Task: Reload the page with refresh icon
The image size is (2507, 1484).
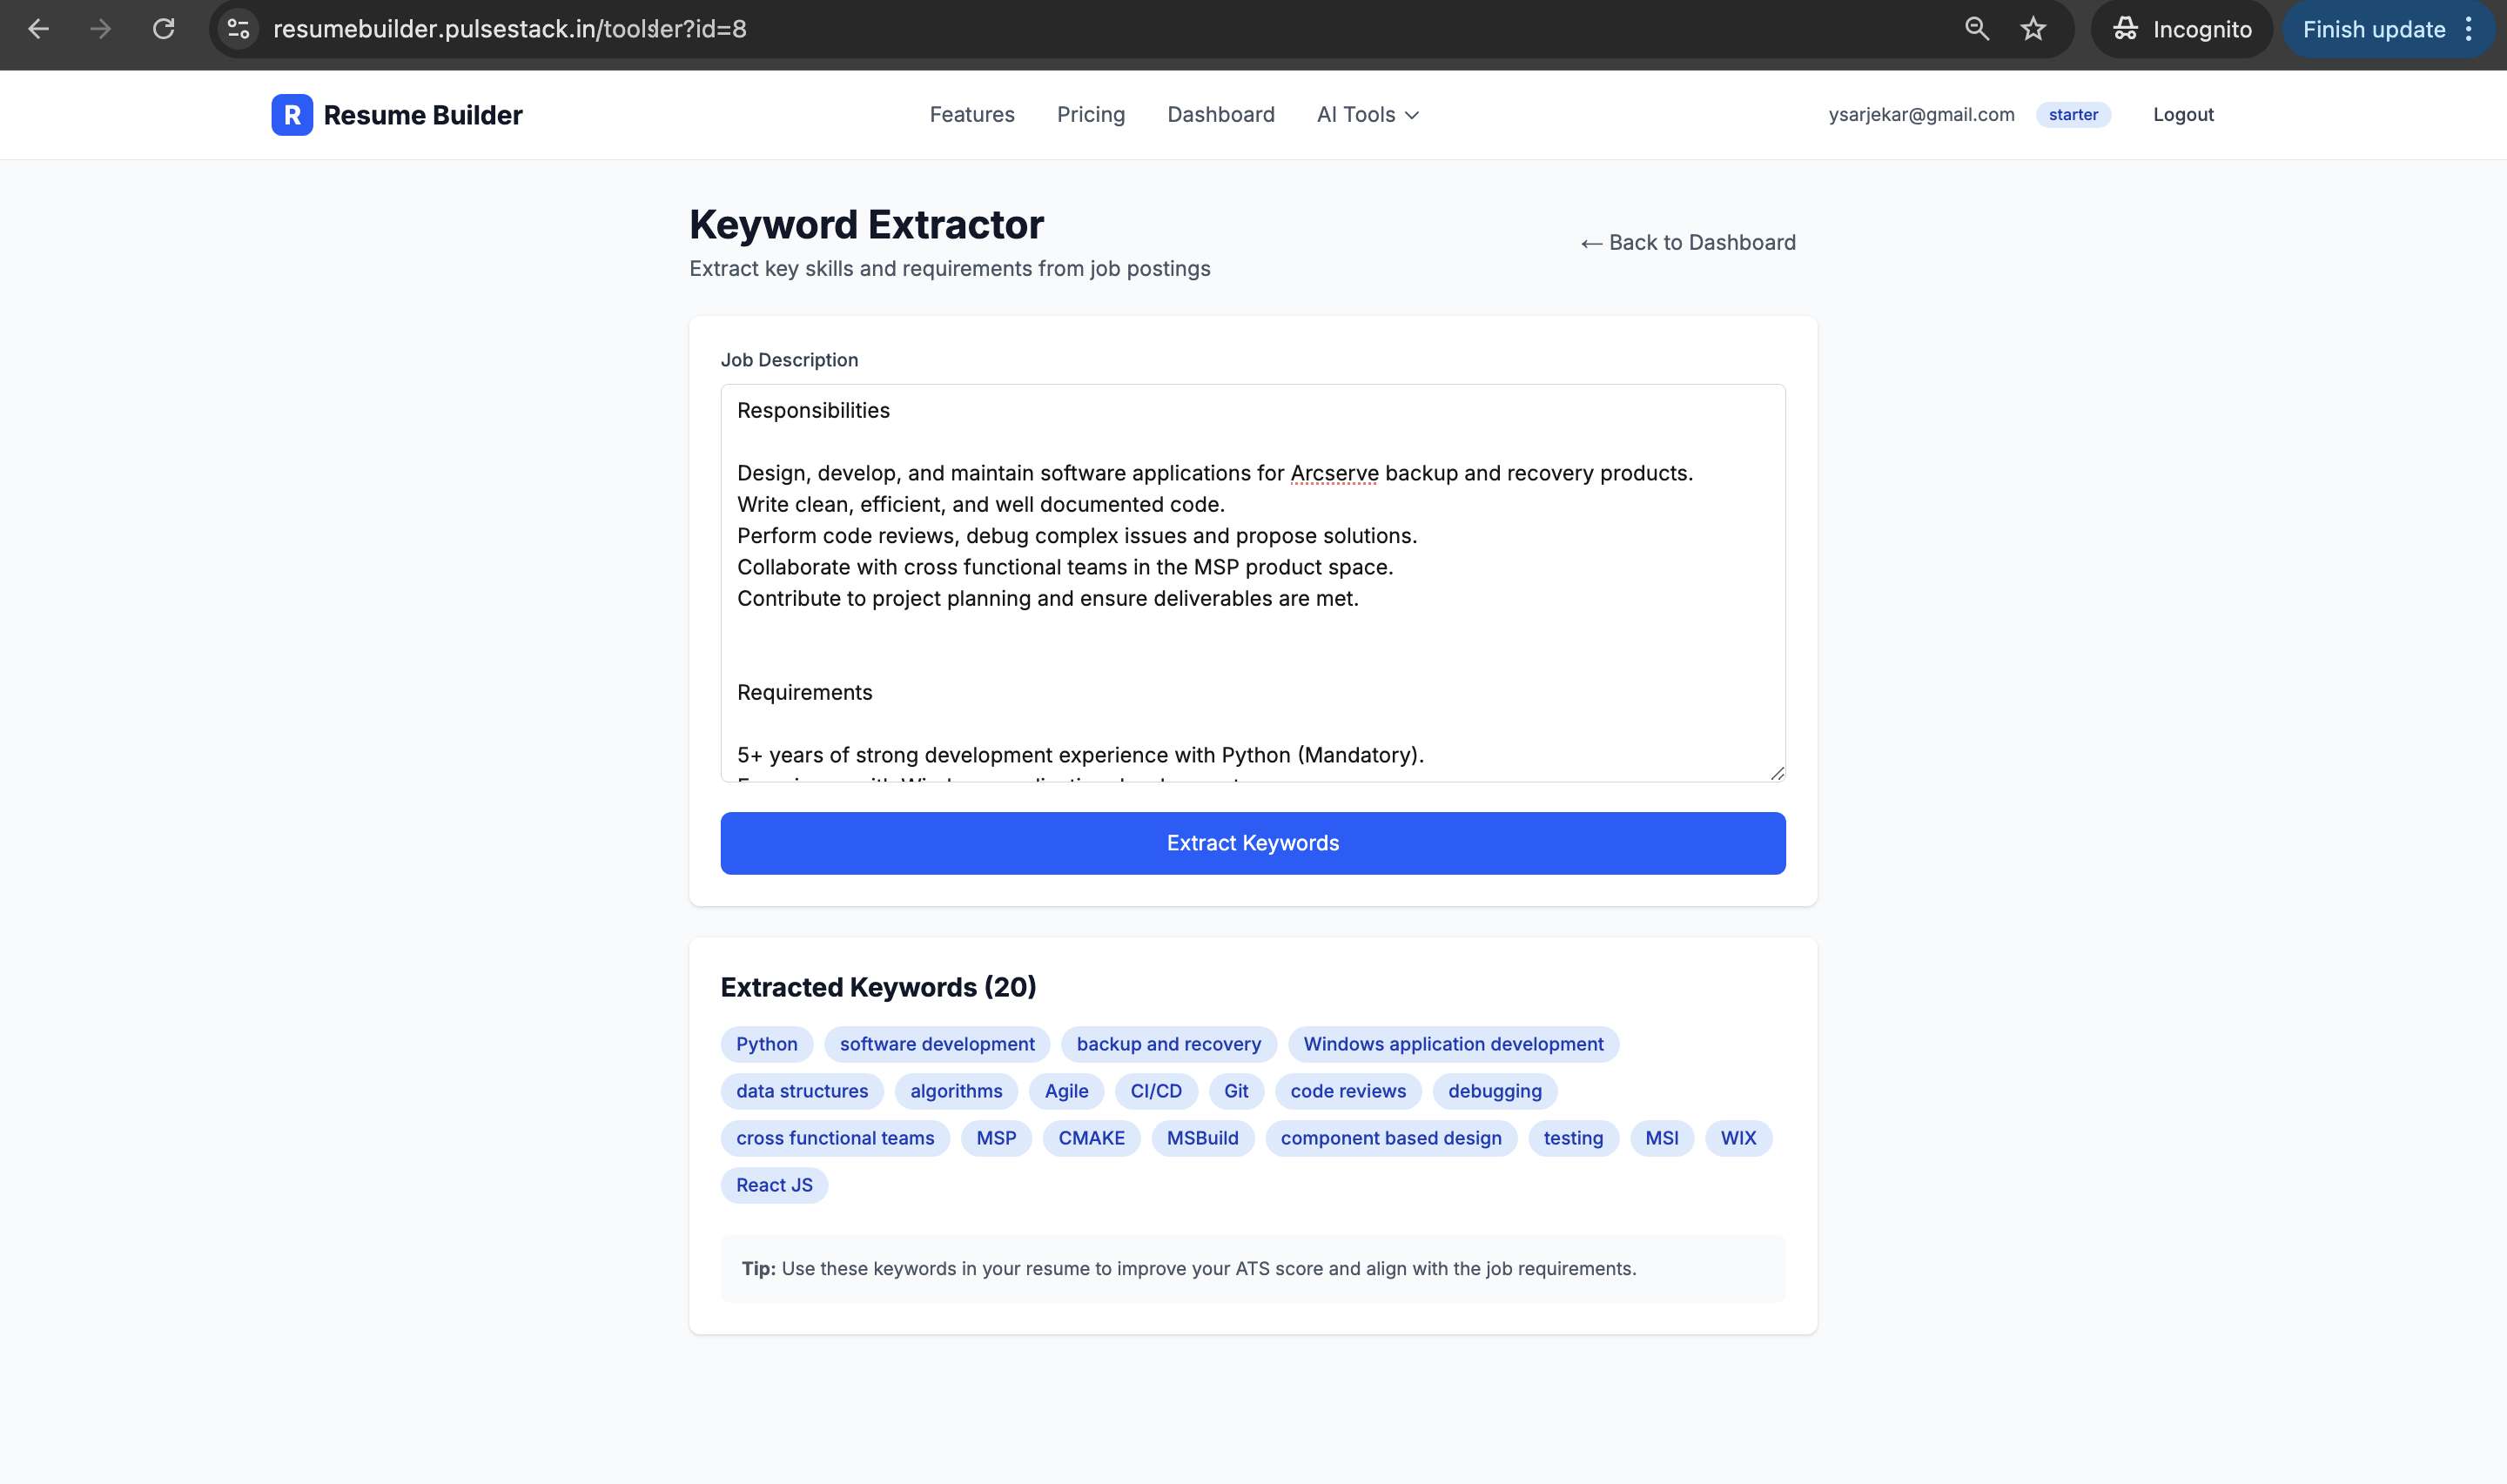Action: (164, 29)
